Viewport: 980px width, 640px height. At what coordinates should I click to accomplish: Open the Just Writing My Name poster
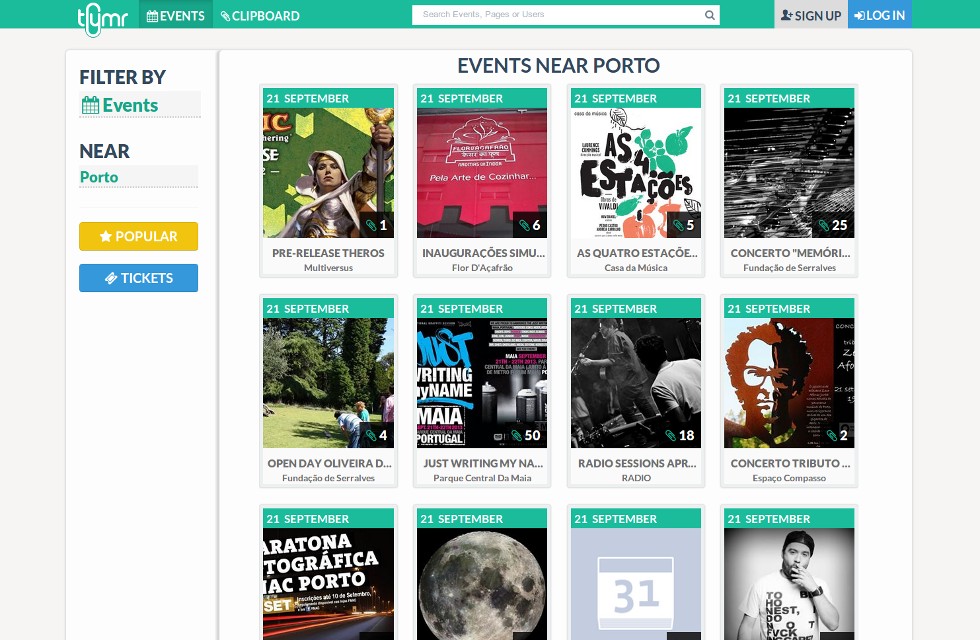pyautogui.click(x=482, y=382)
